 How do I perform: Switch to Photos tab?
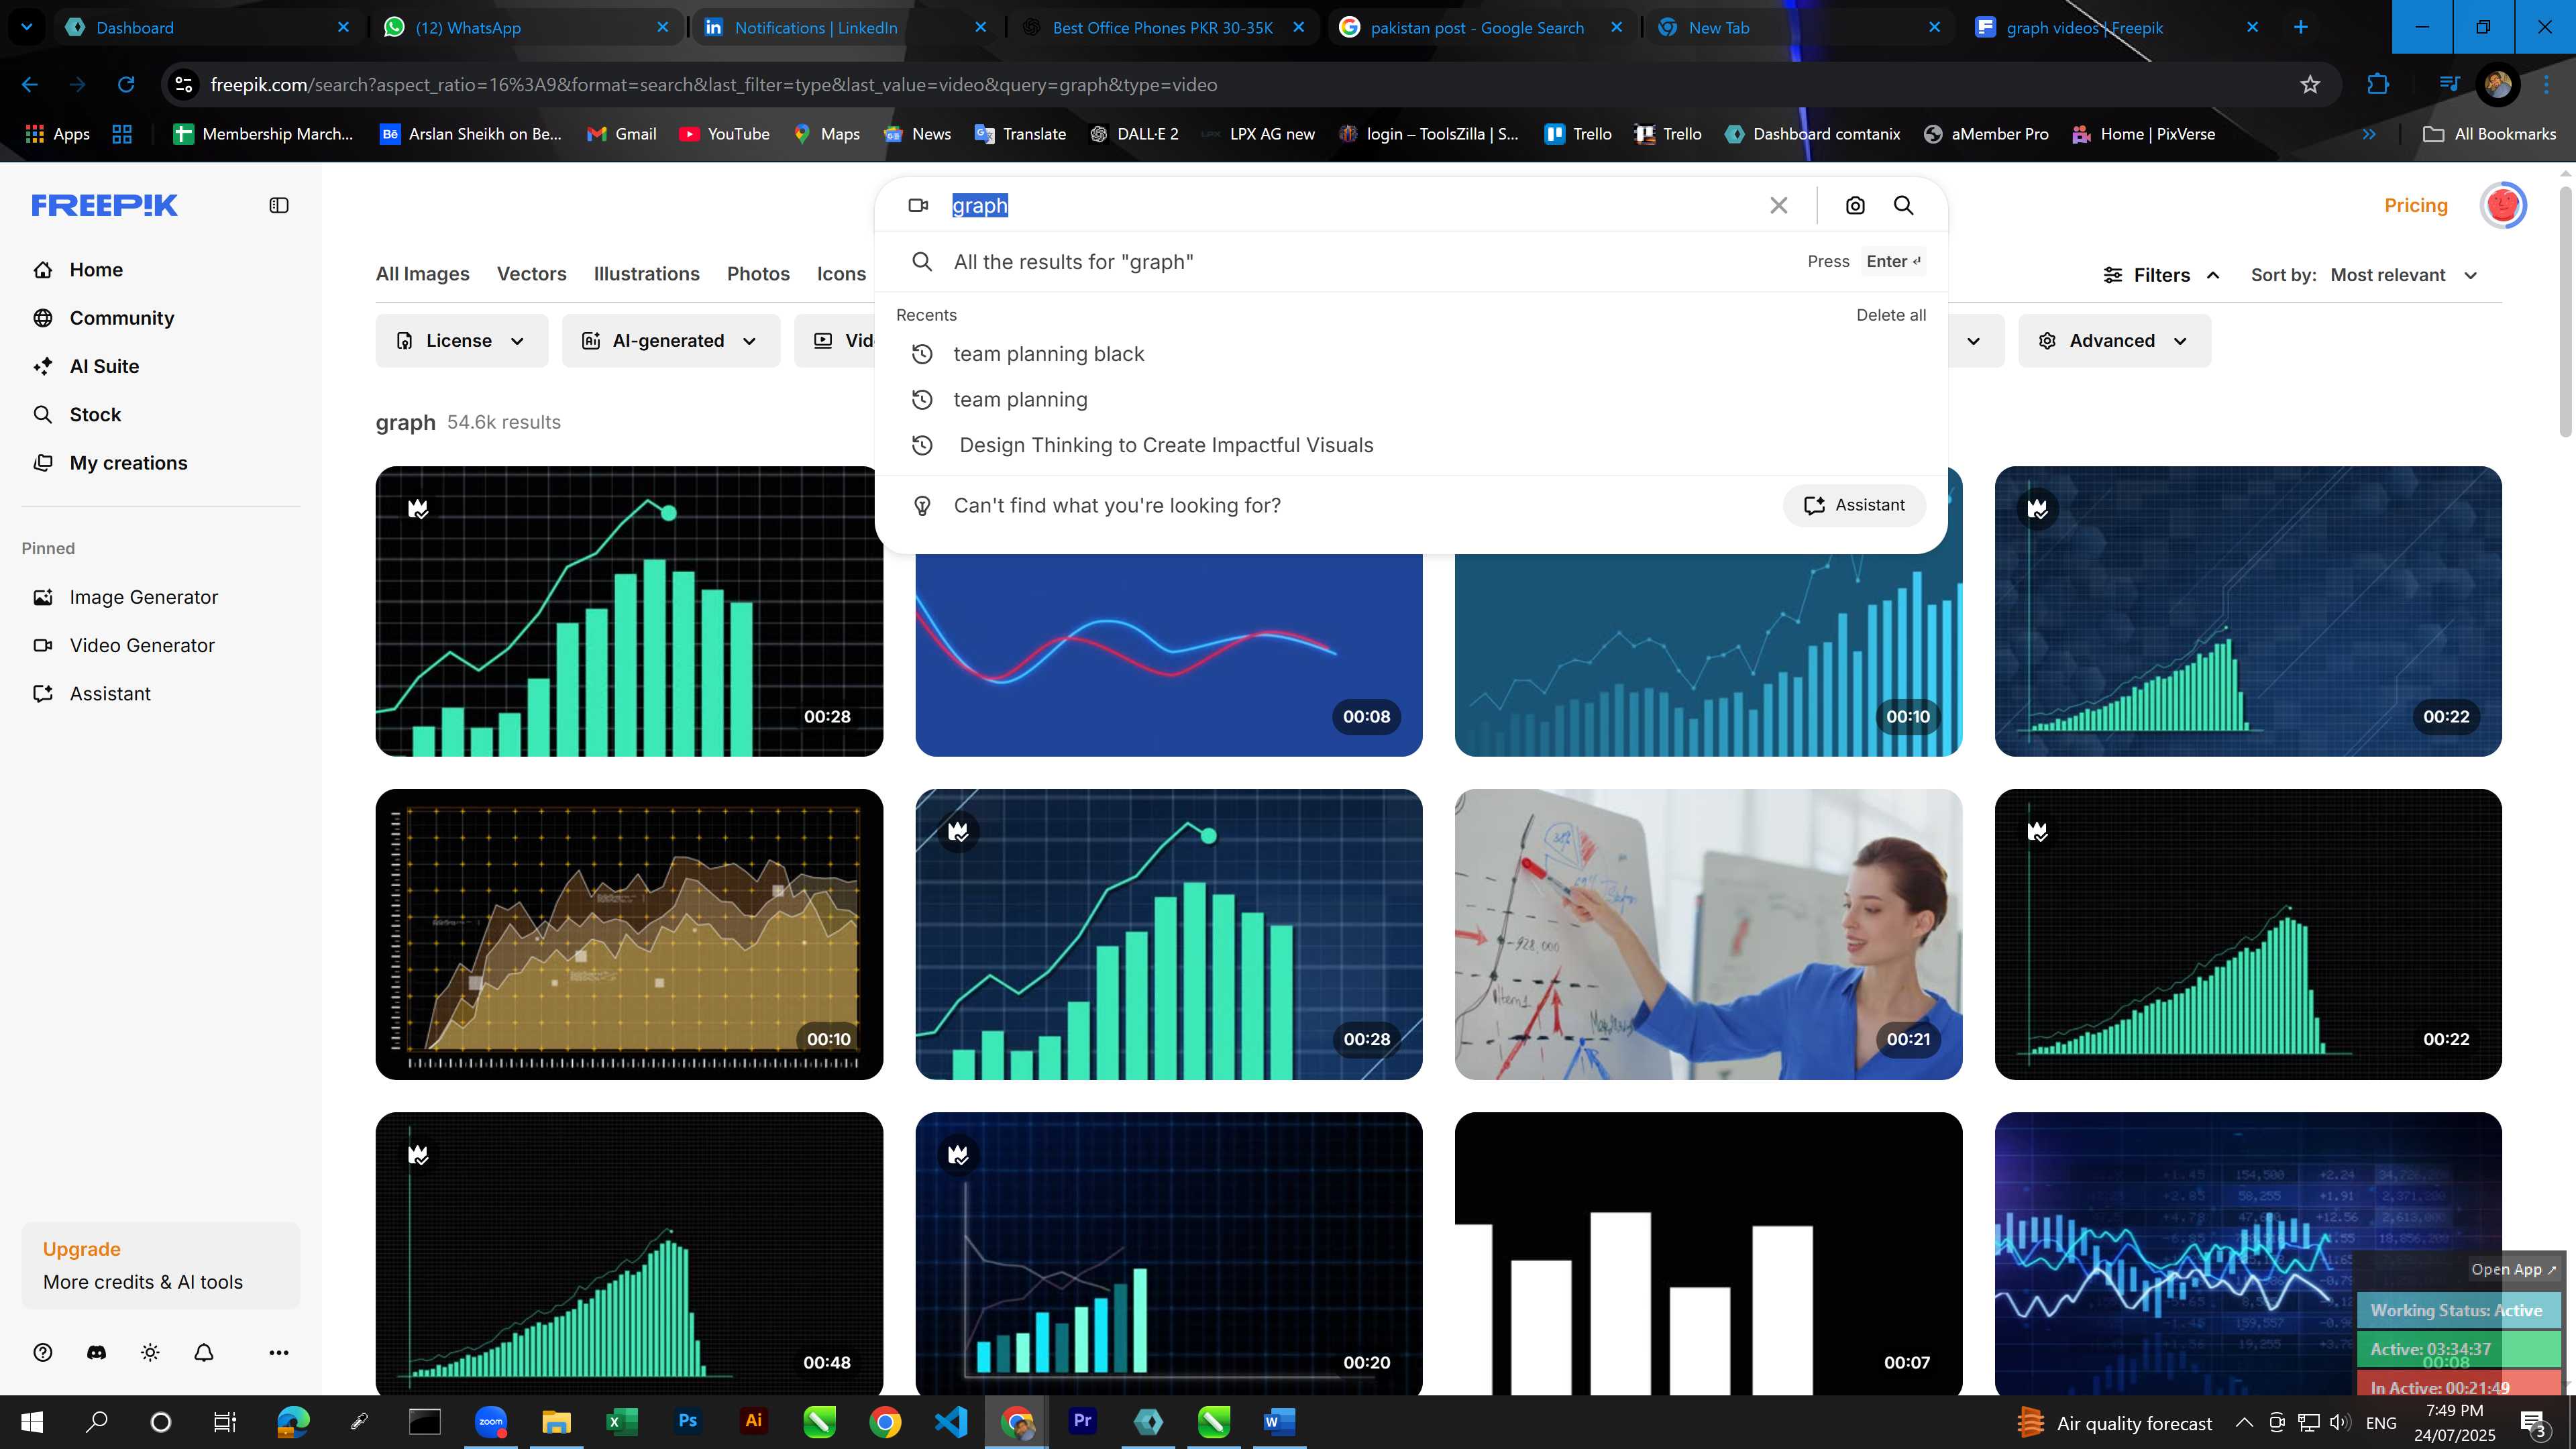tap(758, 274)
